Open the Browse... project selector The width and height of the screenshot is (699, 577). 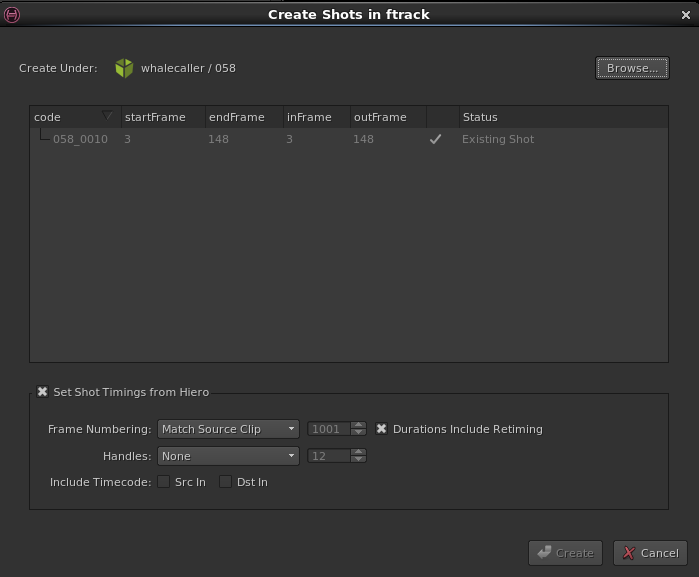coord(632,68)
